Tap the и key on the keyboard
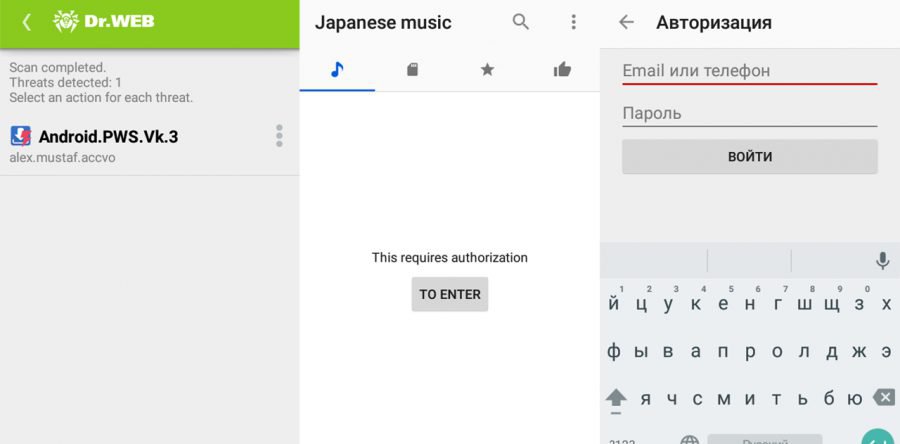 (x=750, y=399)
